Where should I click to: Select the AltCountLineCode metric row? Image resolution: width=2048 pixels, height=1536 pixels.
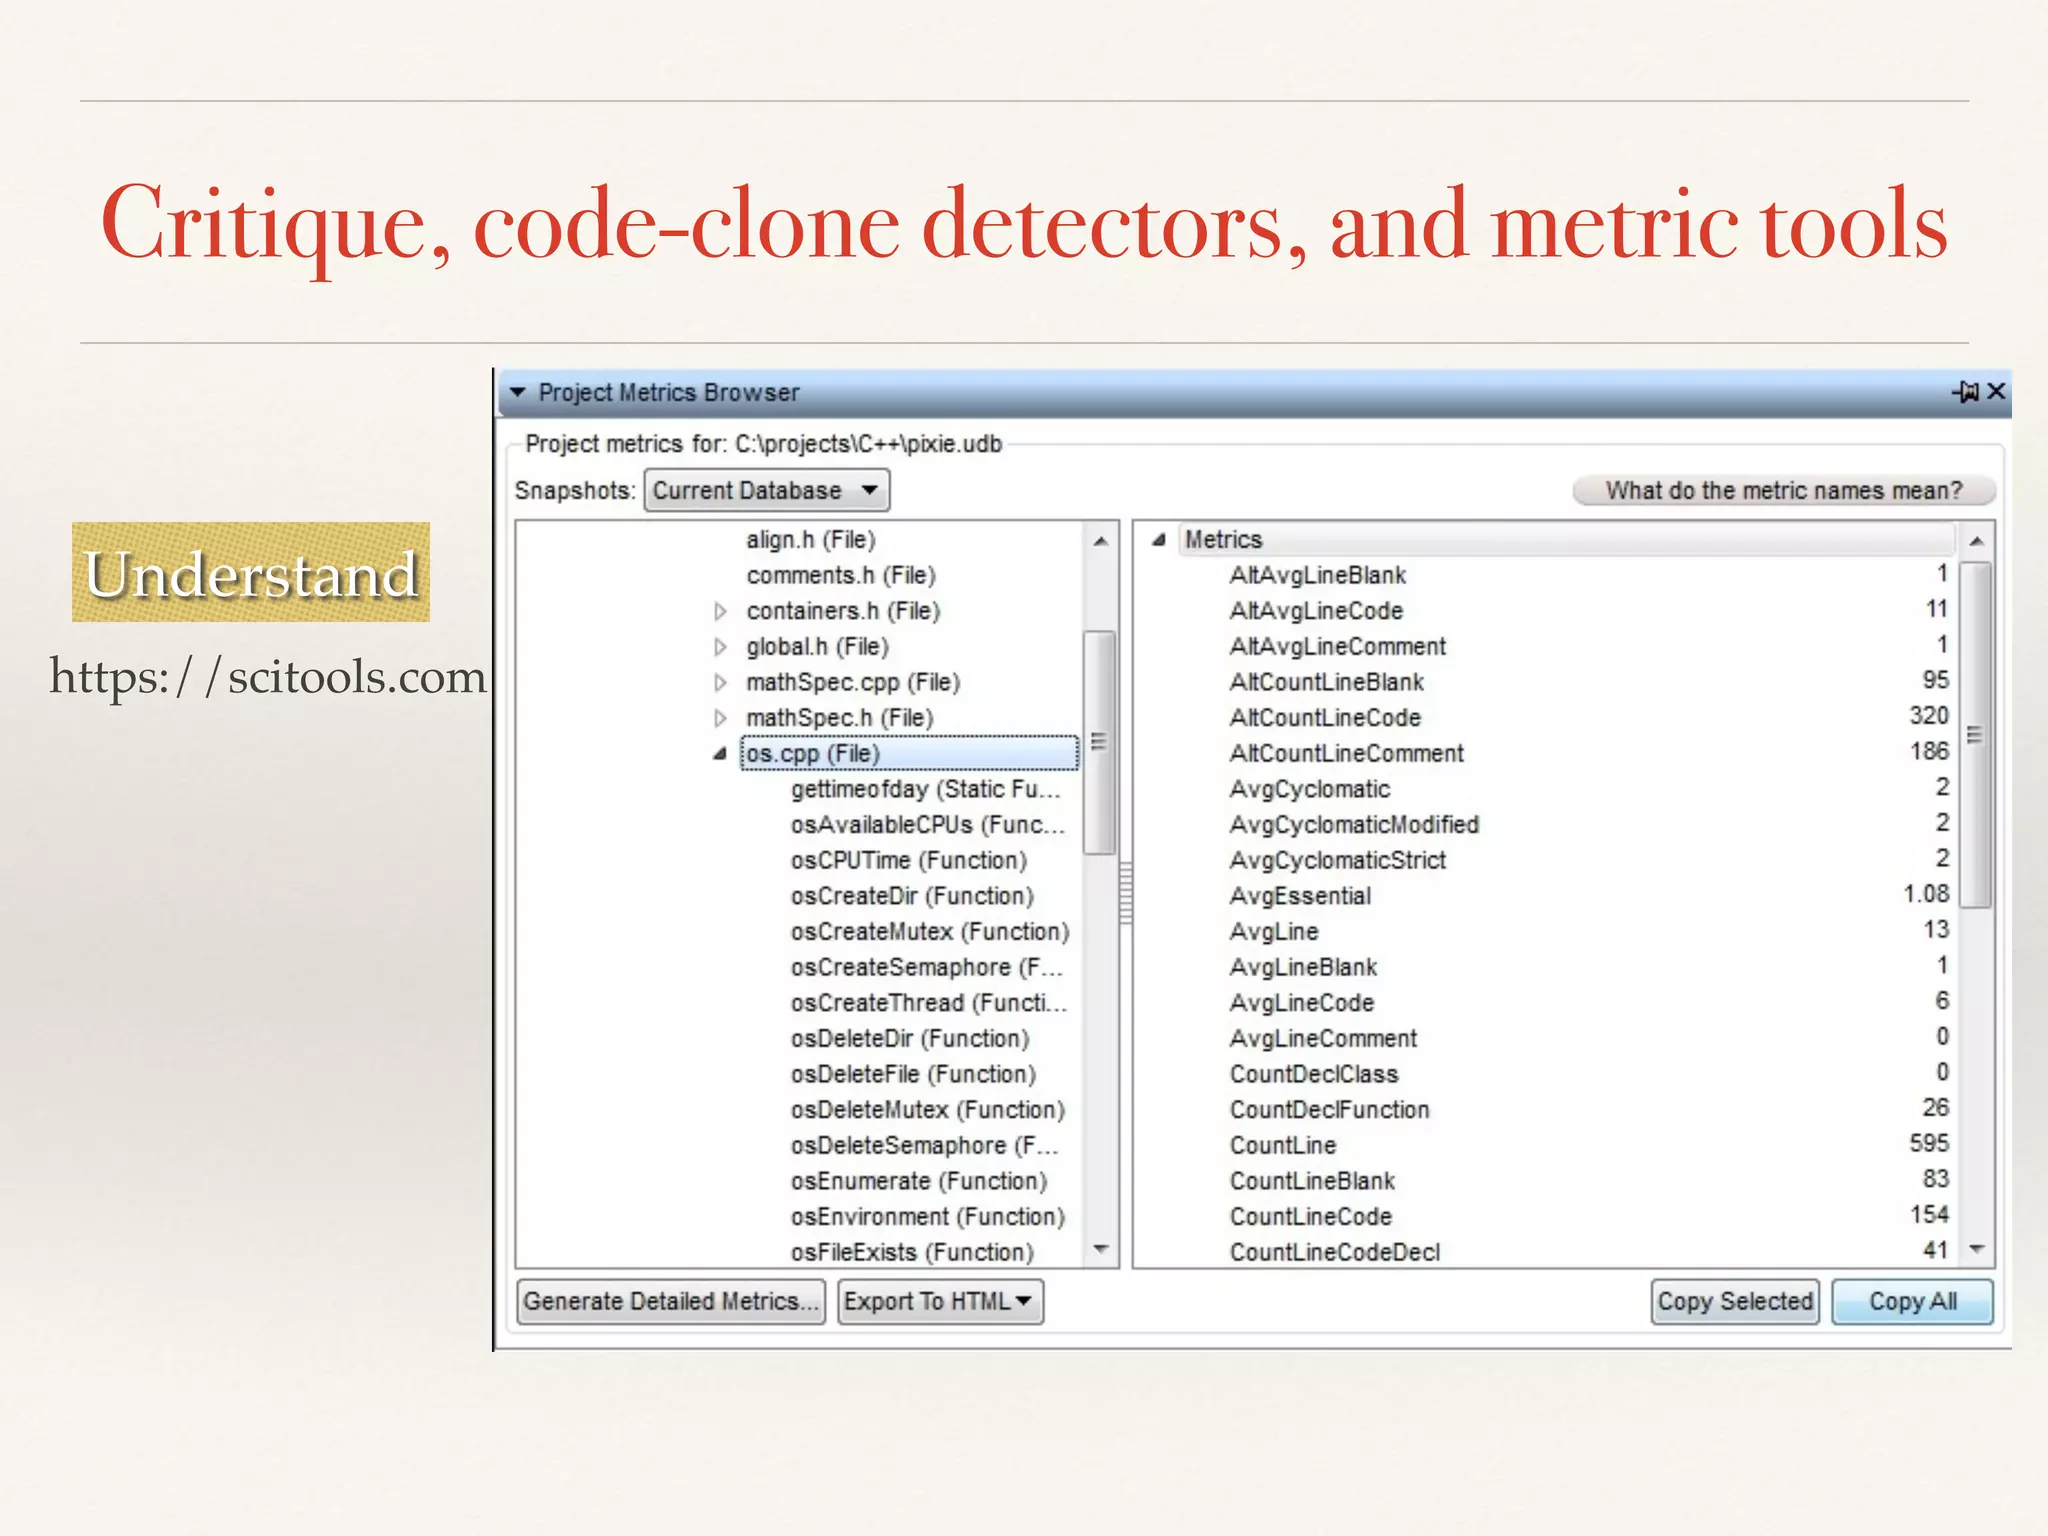coord(1589,718)
